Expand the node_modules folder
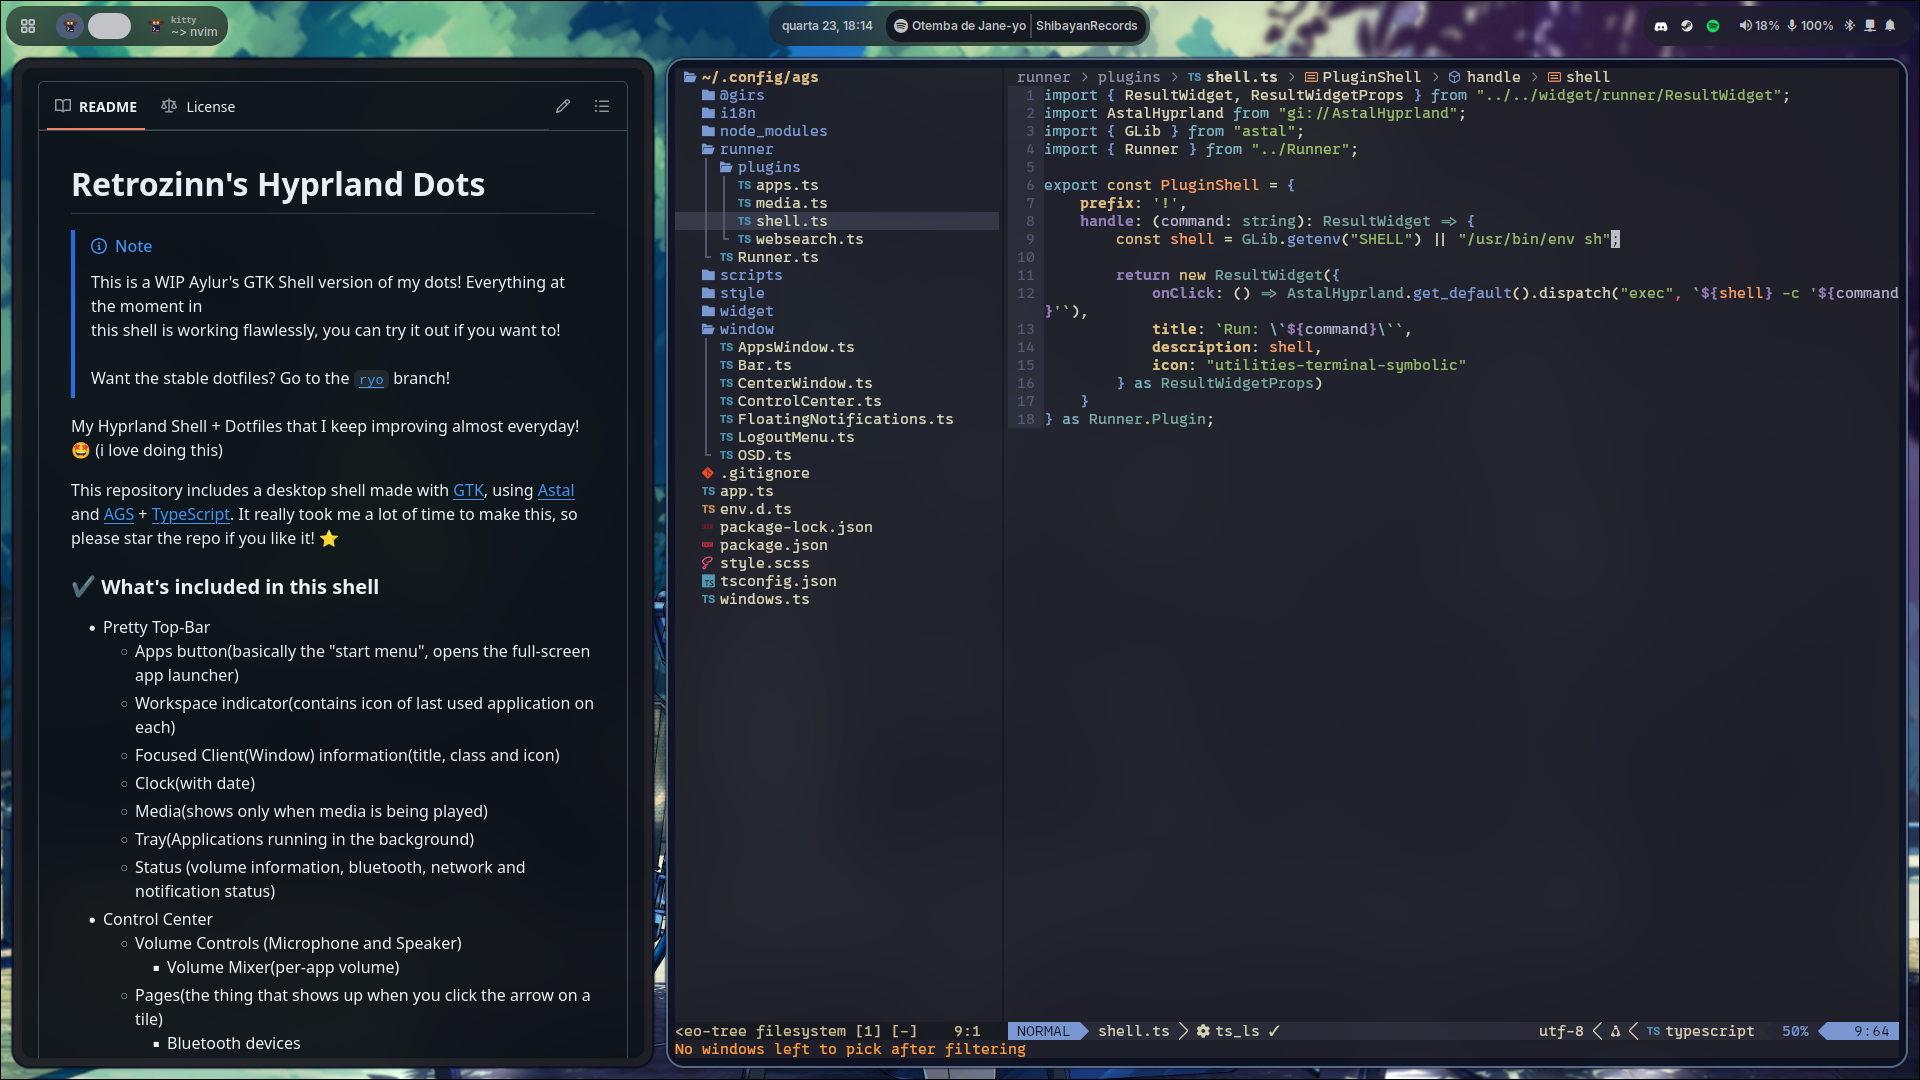Viewport: 1920px width, 1080px height. (x=765, y=131)
